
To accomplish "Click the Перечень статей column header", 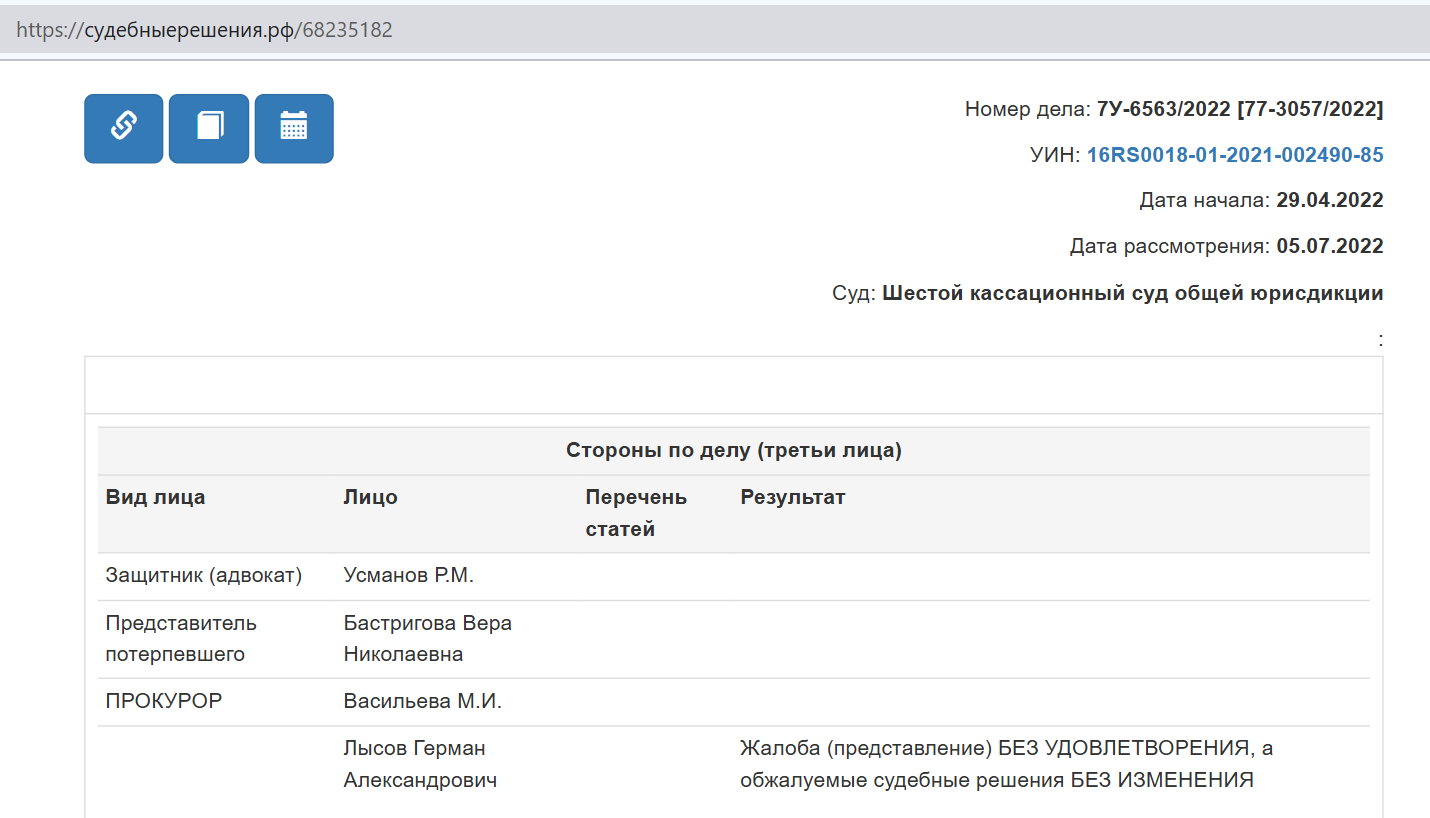I will coord(636,513).
